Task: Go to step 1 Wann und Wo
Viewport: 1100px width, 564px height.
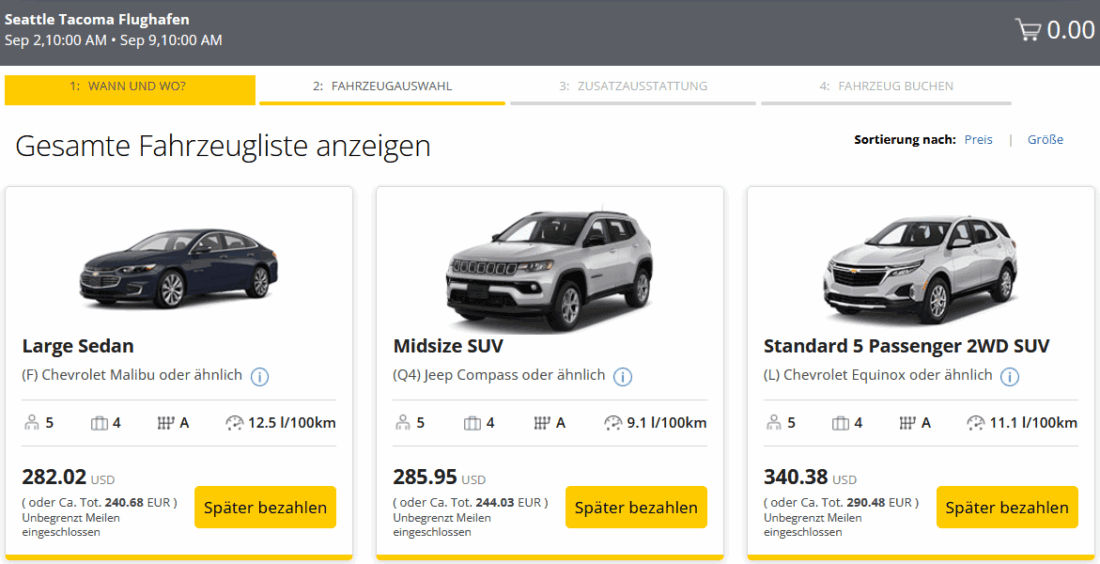Action: tap(128, 87)
